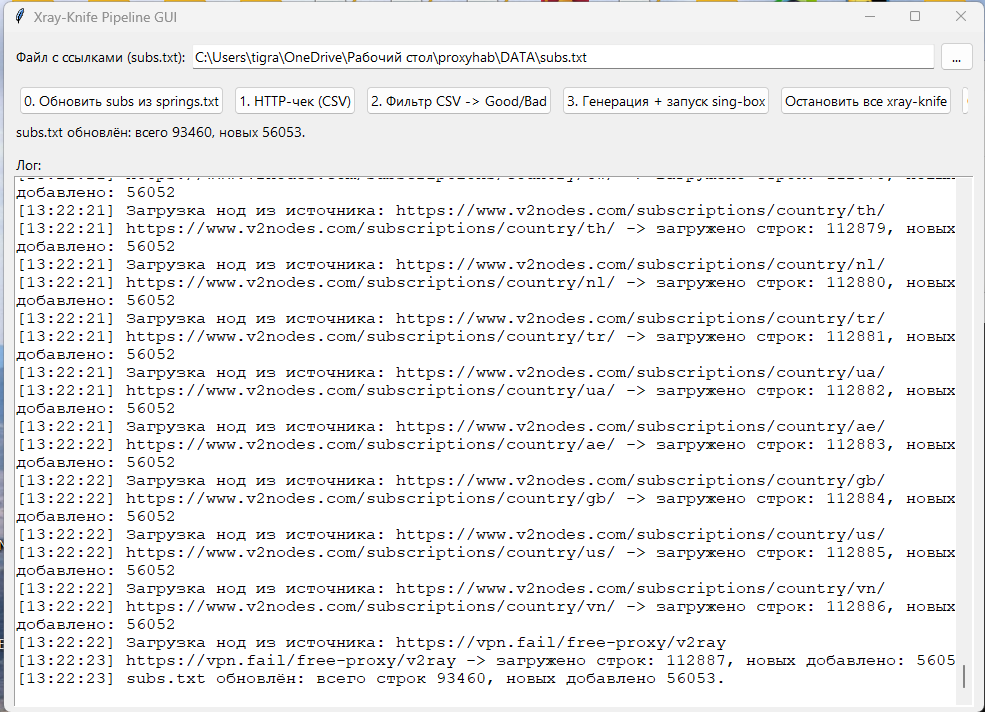Run the '1. HTTP-чек (CSV)' step
Viewport: 985px width, 712px height.
click(295, 101)
